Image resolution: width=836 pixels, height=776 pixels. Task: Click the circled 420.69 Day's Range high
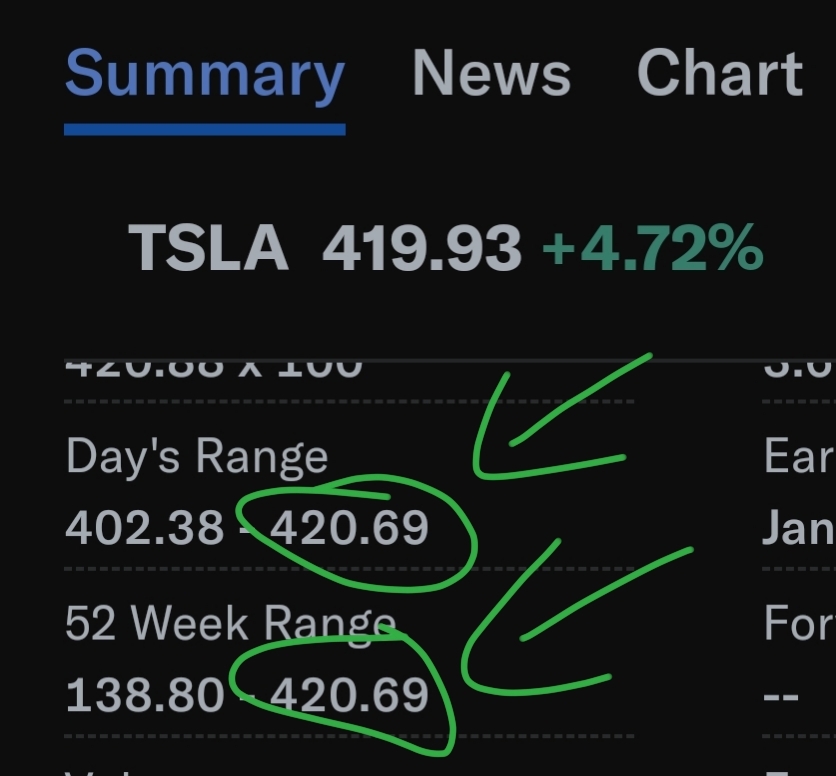pos(349,526)
